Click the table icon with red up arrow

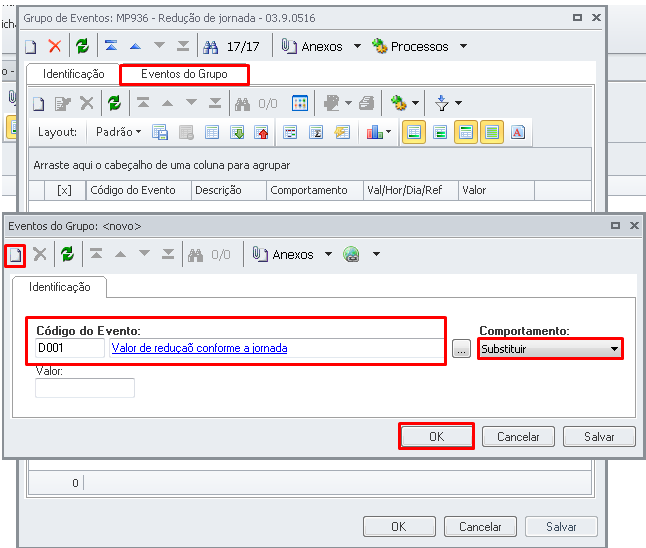[261, 133]
